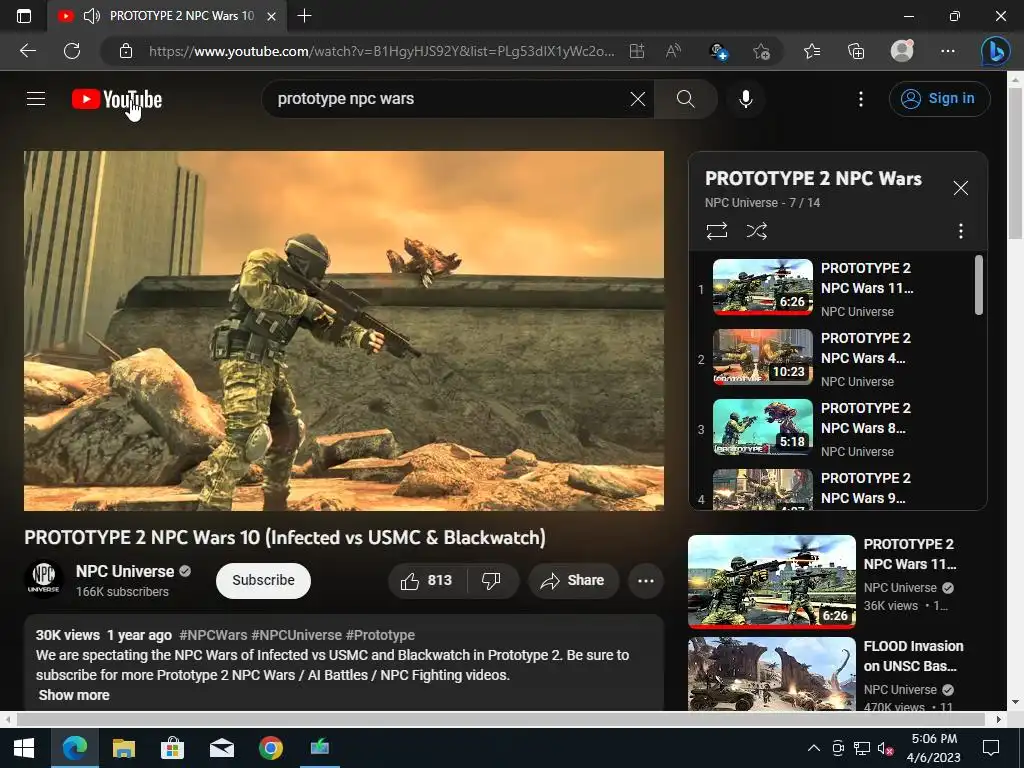Image resolution: width=1024 pixels, height=768 pixels.
Task: Refresh the page
Action: click(x=72, y=51)
